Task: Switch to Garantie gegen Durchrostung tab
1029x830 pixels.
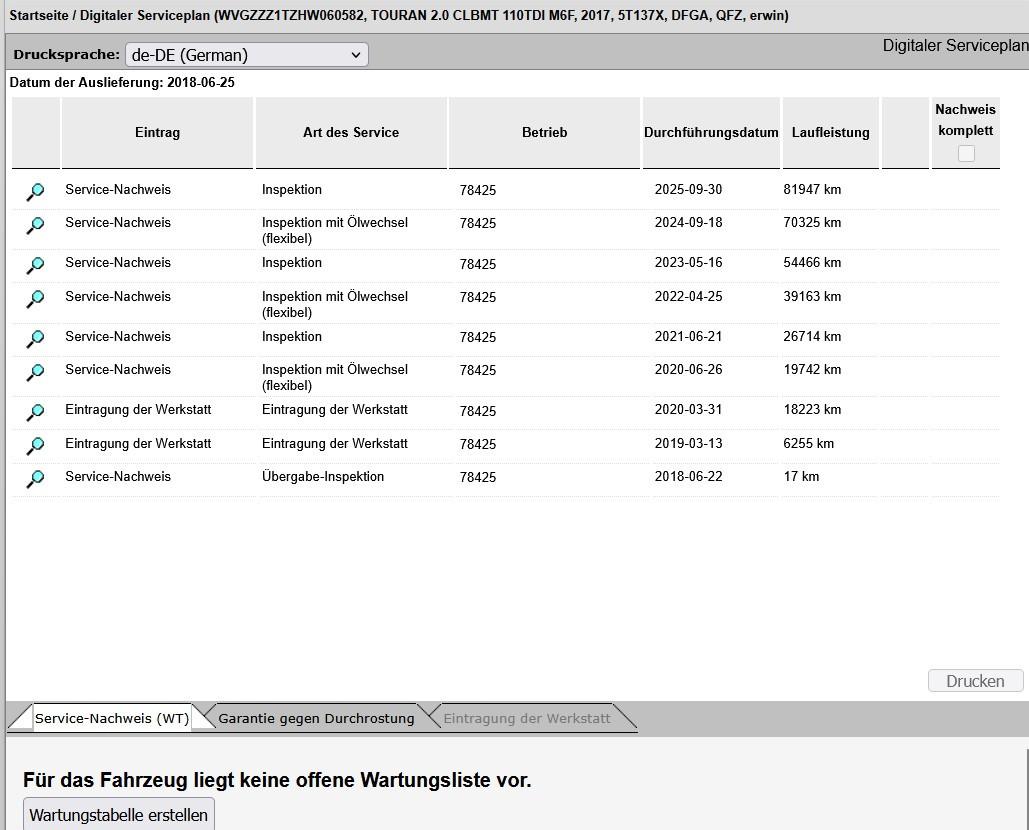Action: click(x=316, y=718)
